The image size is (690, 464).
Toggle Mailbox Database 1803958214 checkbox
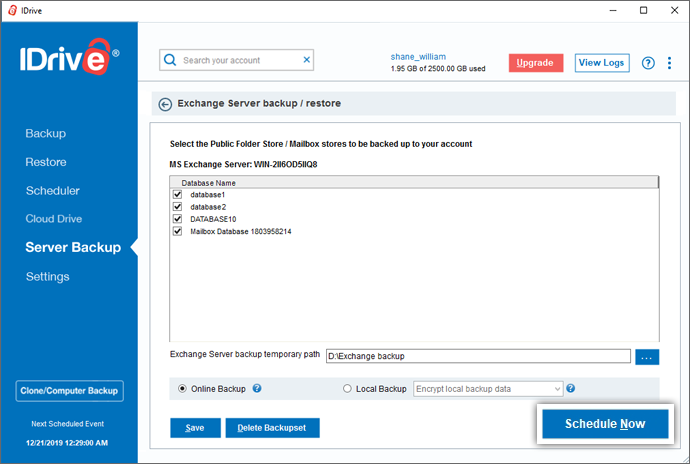177,231
